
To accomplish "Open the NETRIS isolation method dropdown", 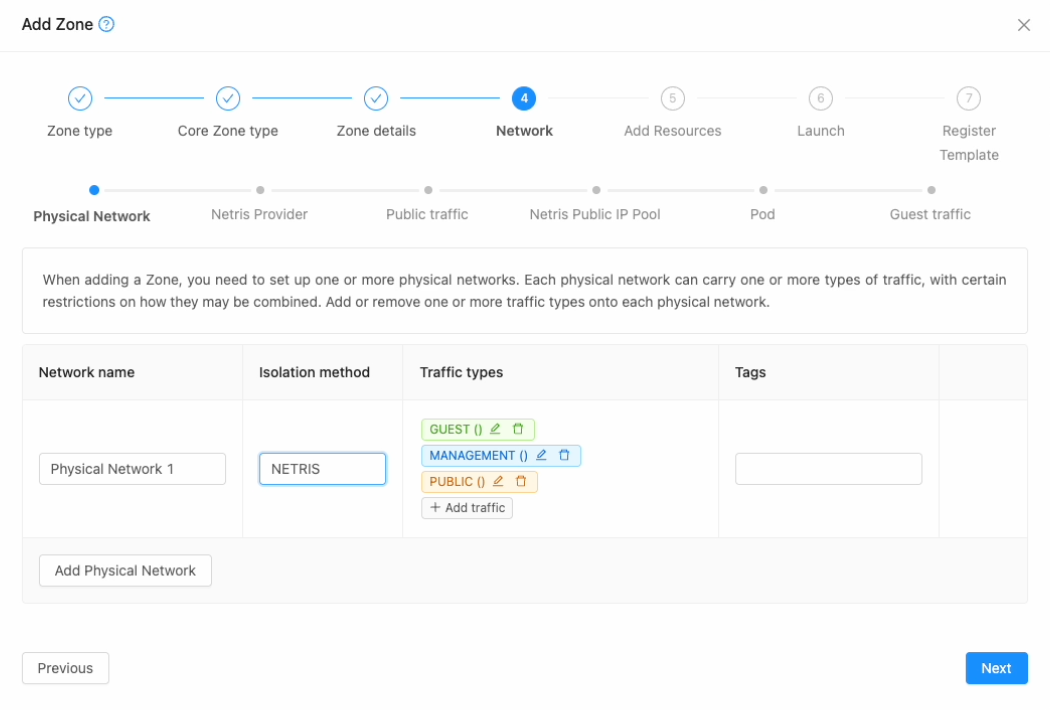I will (322, 469).
